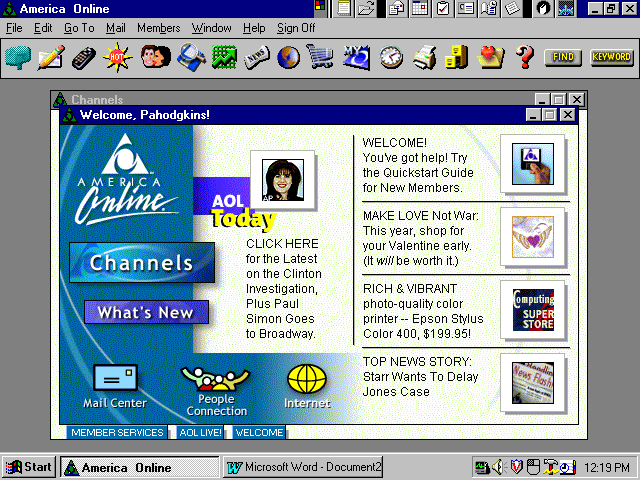Open the Mail Center envelope icon
640x480 pixels.
click(115, 386)
